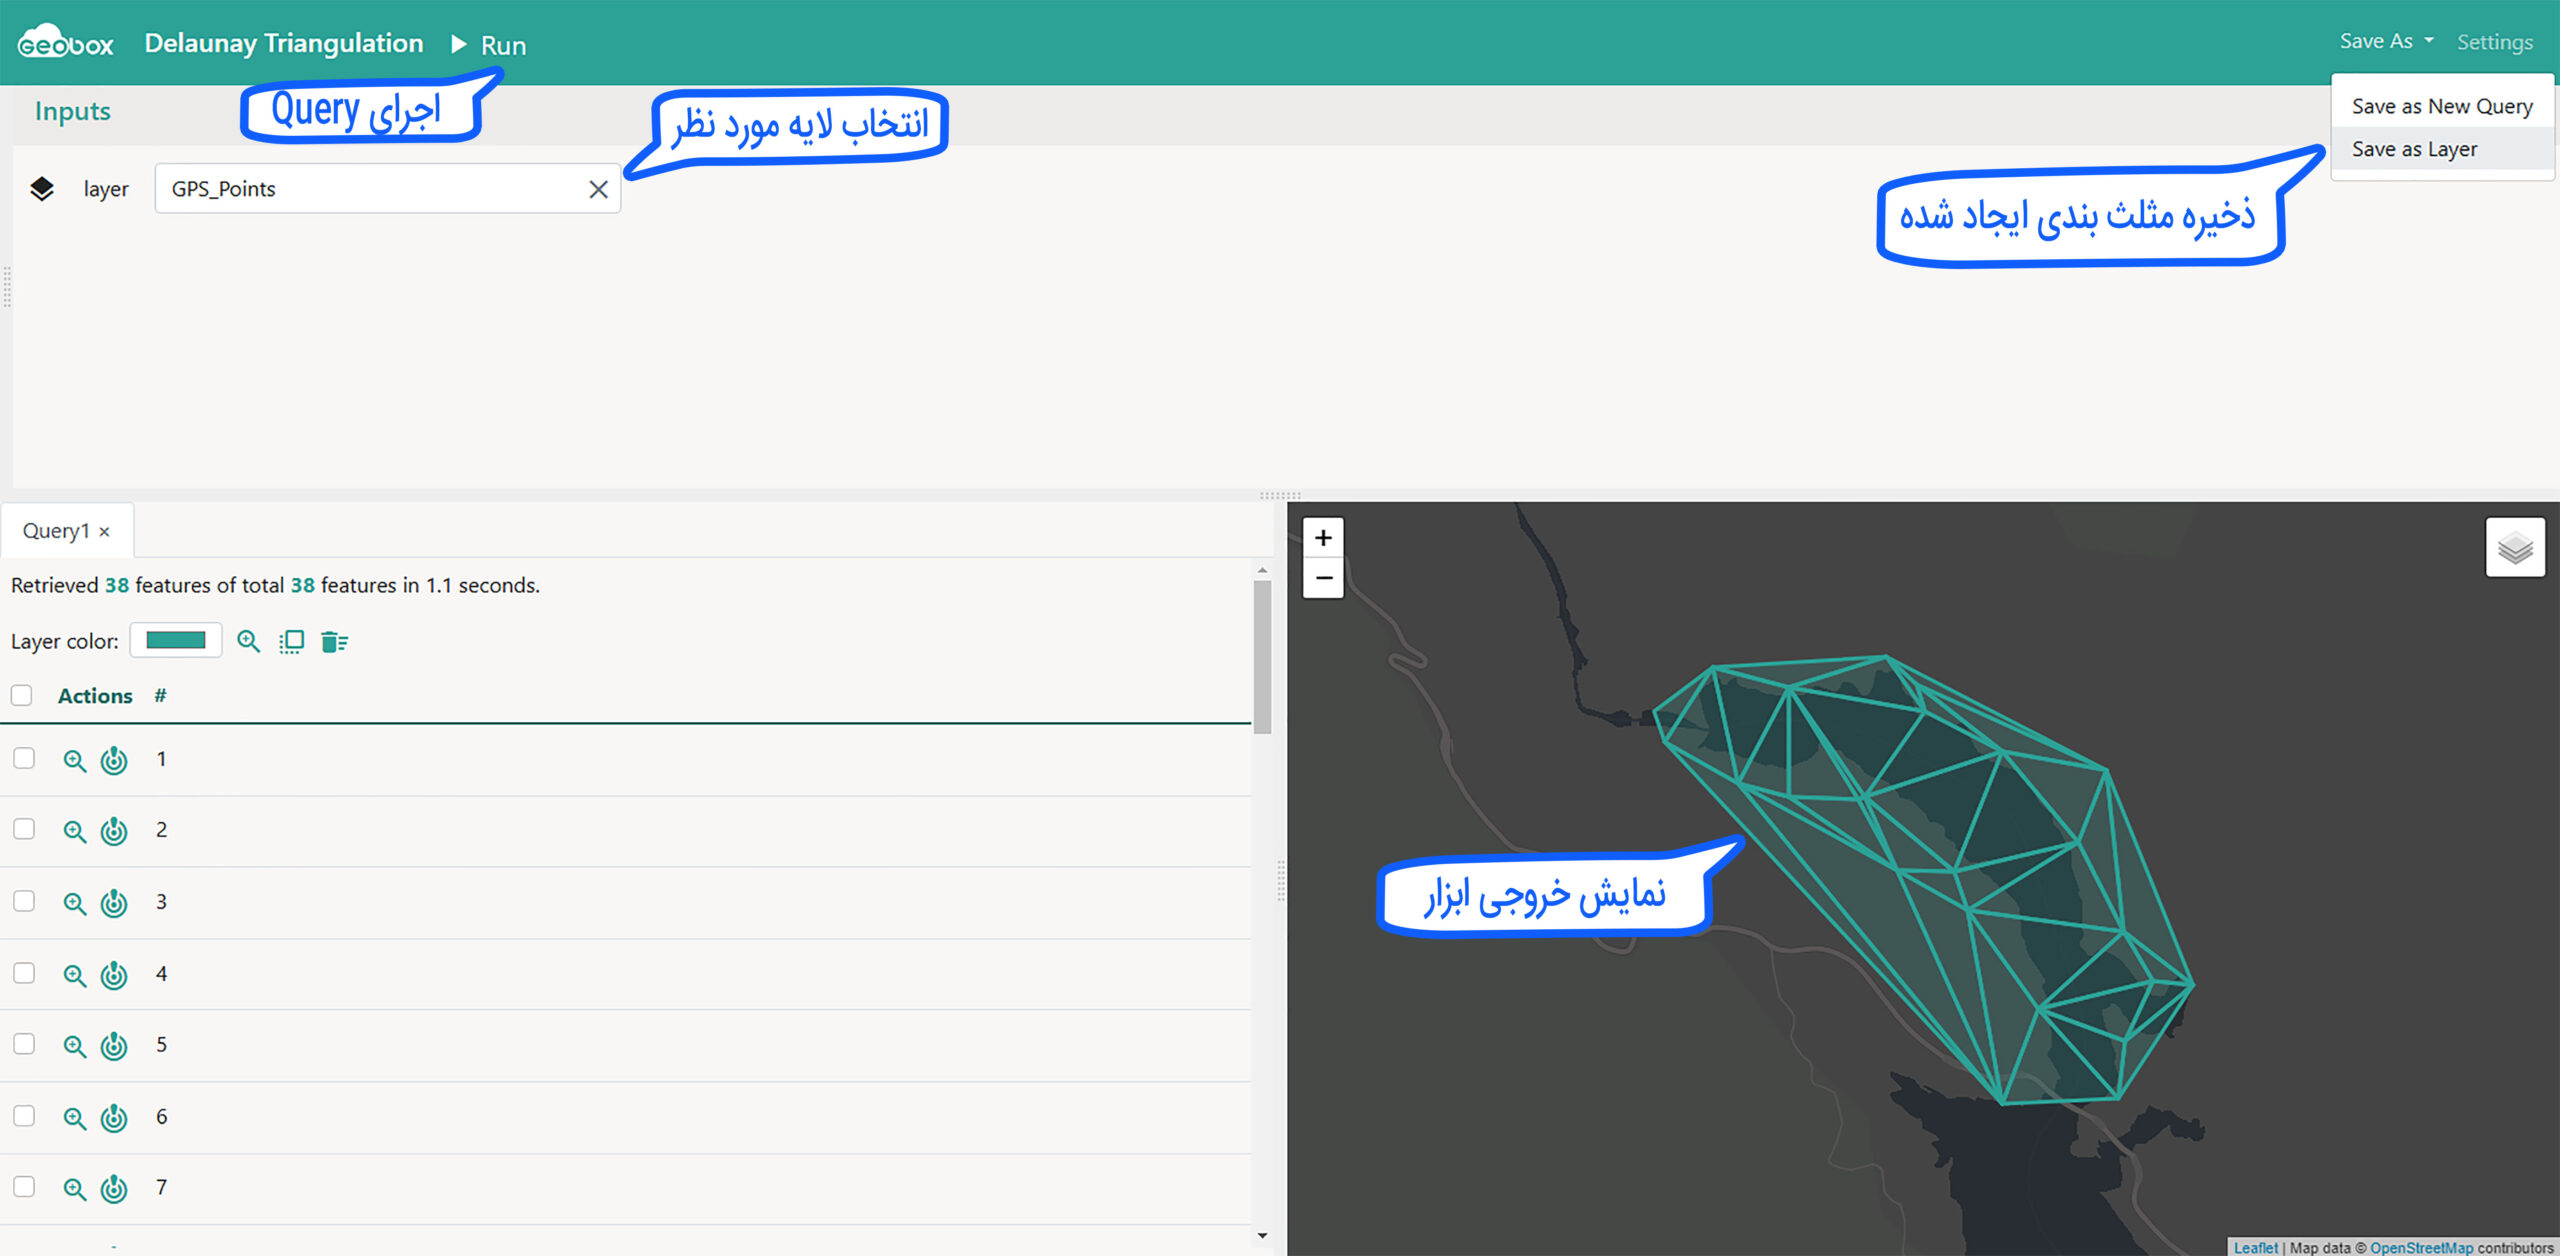Check the checkbox for feature row 2
The height and width of the screenshot is (1256, 2560).
tap(24, 830)
